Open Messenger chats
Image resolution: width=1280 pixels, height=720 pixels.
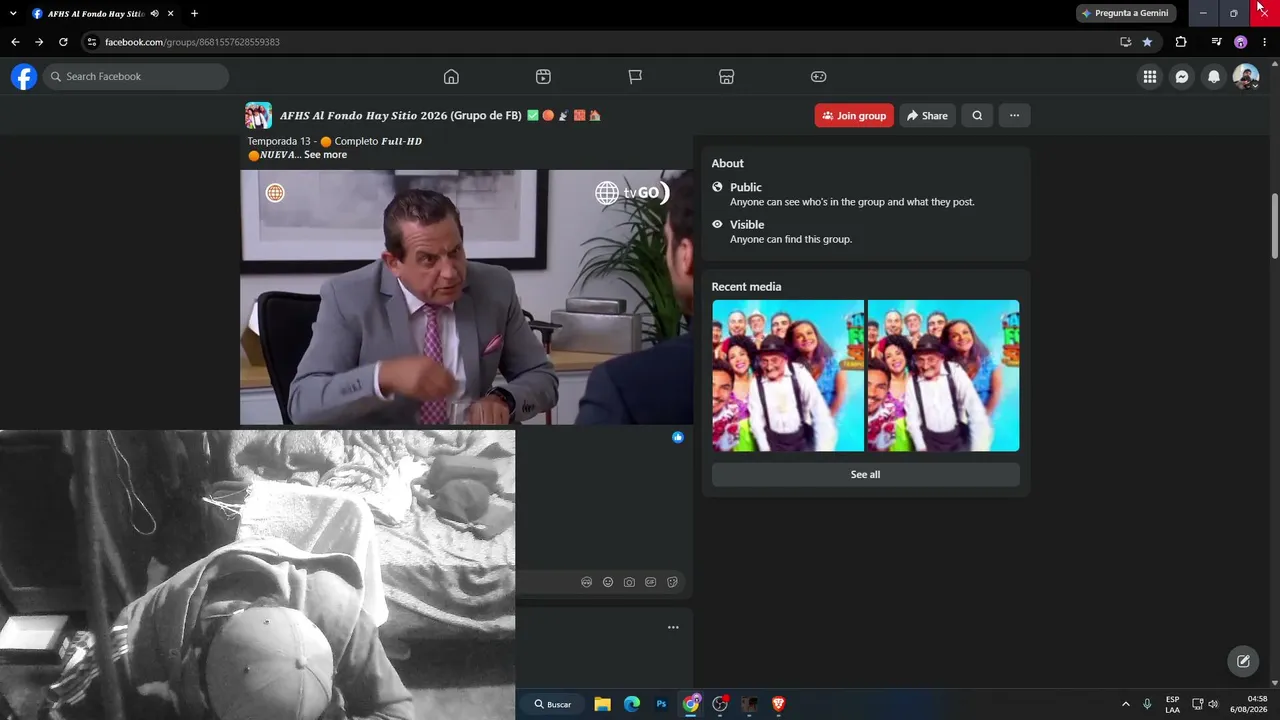(1182, 77)
